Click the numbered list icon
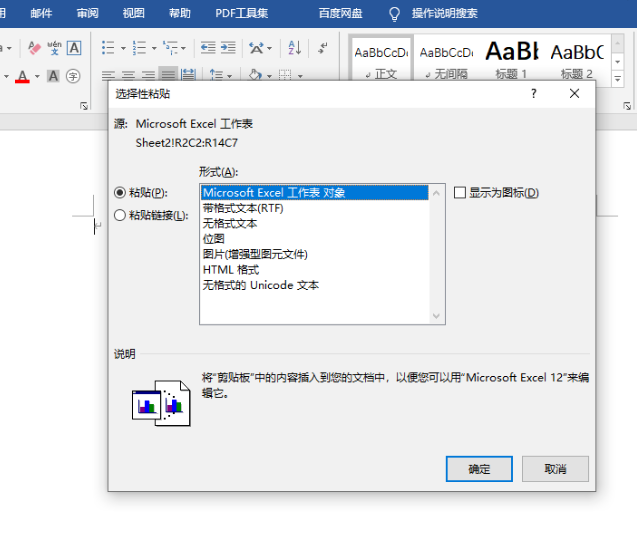Viewport: 637px width, 546px height. point(139,48)
